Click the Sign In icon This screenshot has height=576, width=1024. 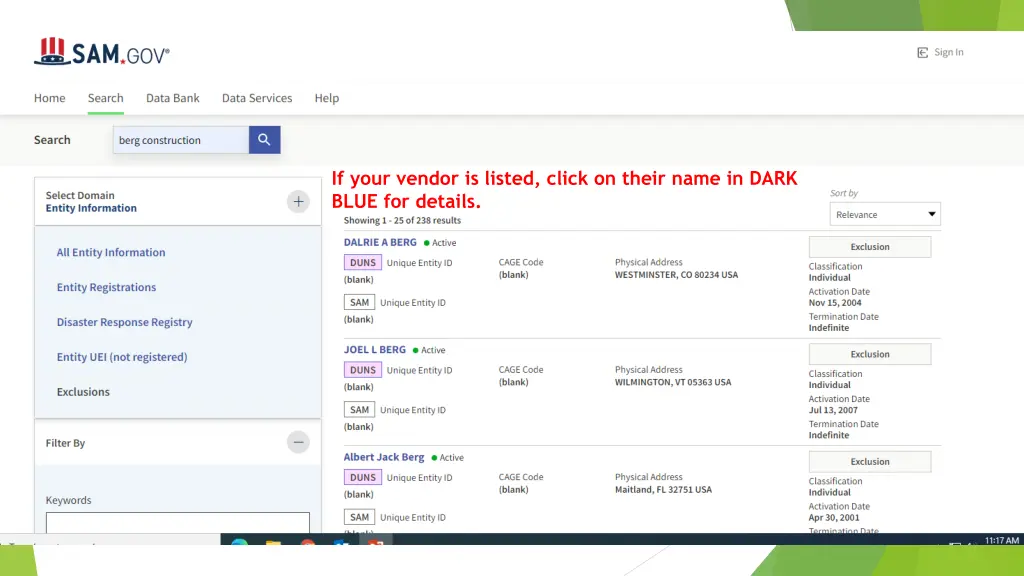point(922,52)
